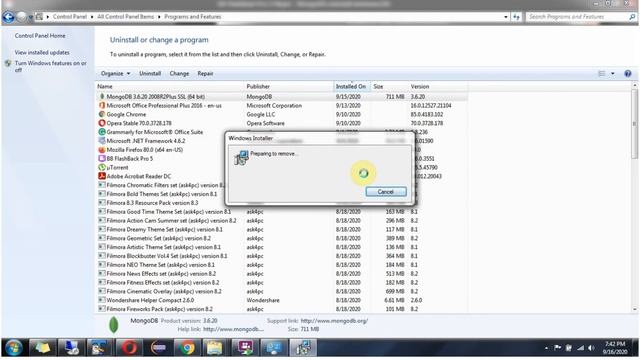Click the Windows Start button

(13, 348)
